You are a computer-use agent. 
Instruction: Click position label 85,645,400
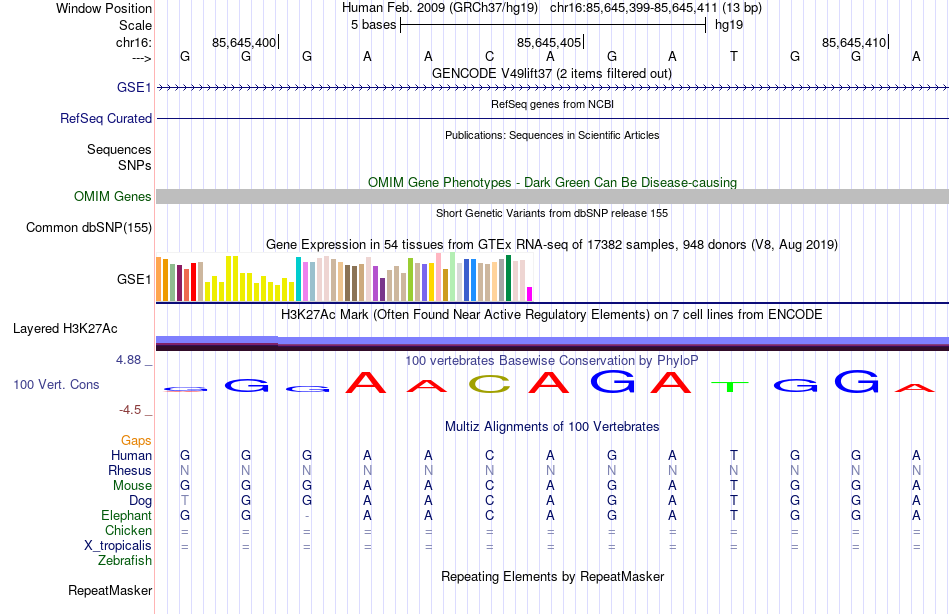(244, 42)
